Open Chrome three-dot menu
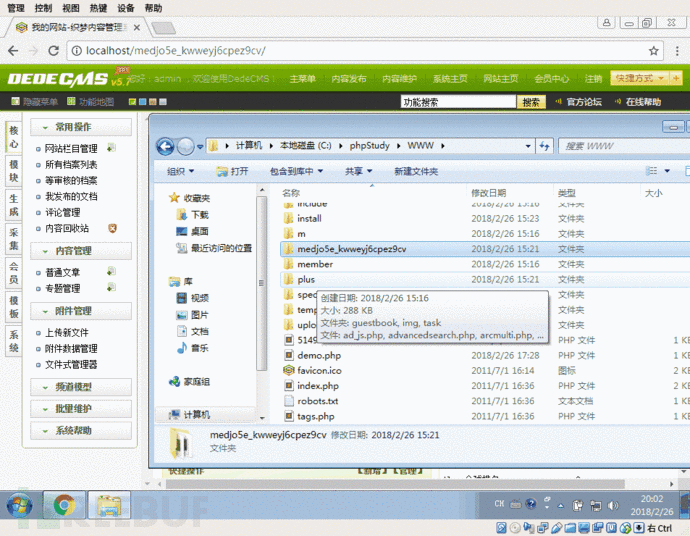This screenshot has height=536, width=690. pos(677,51)
